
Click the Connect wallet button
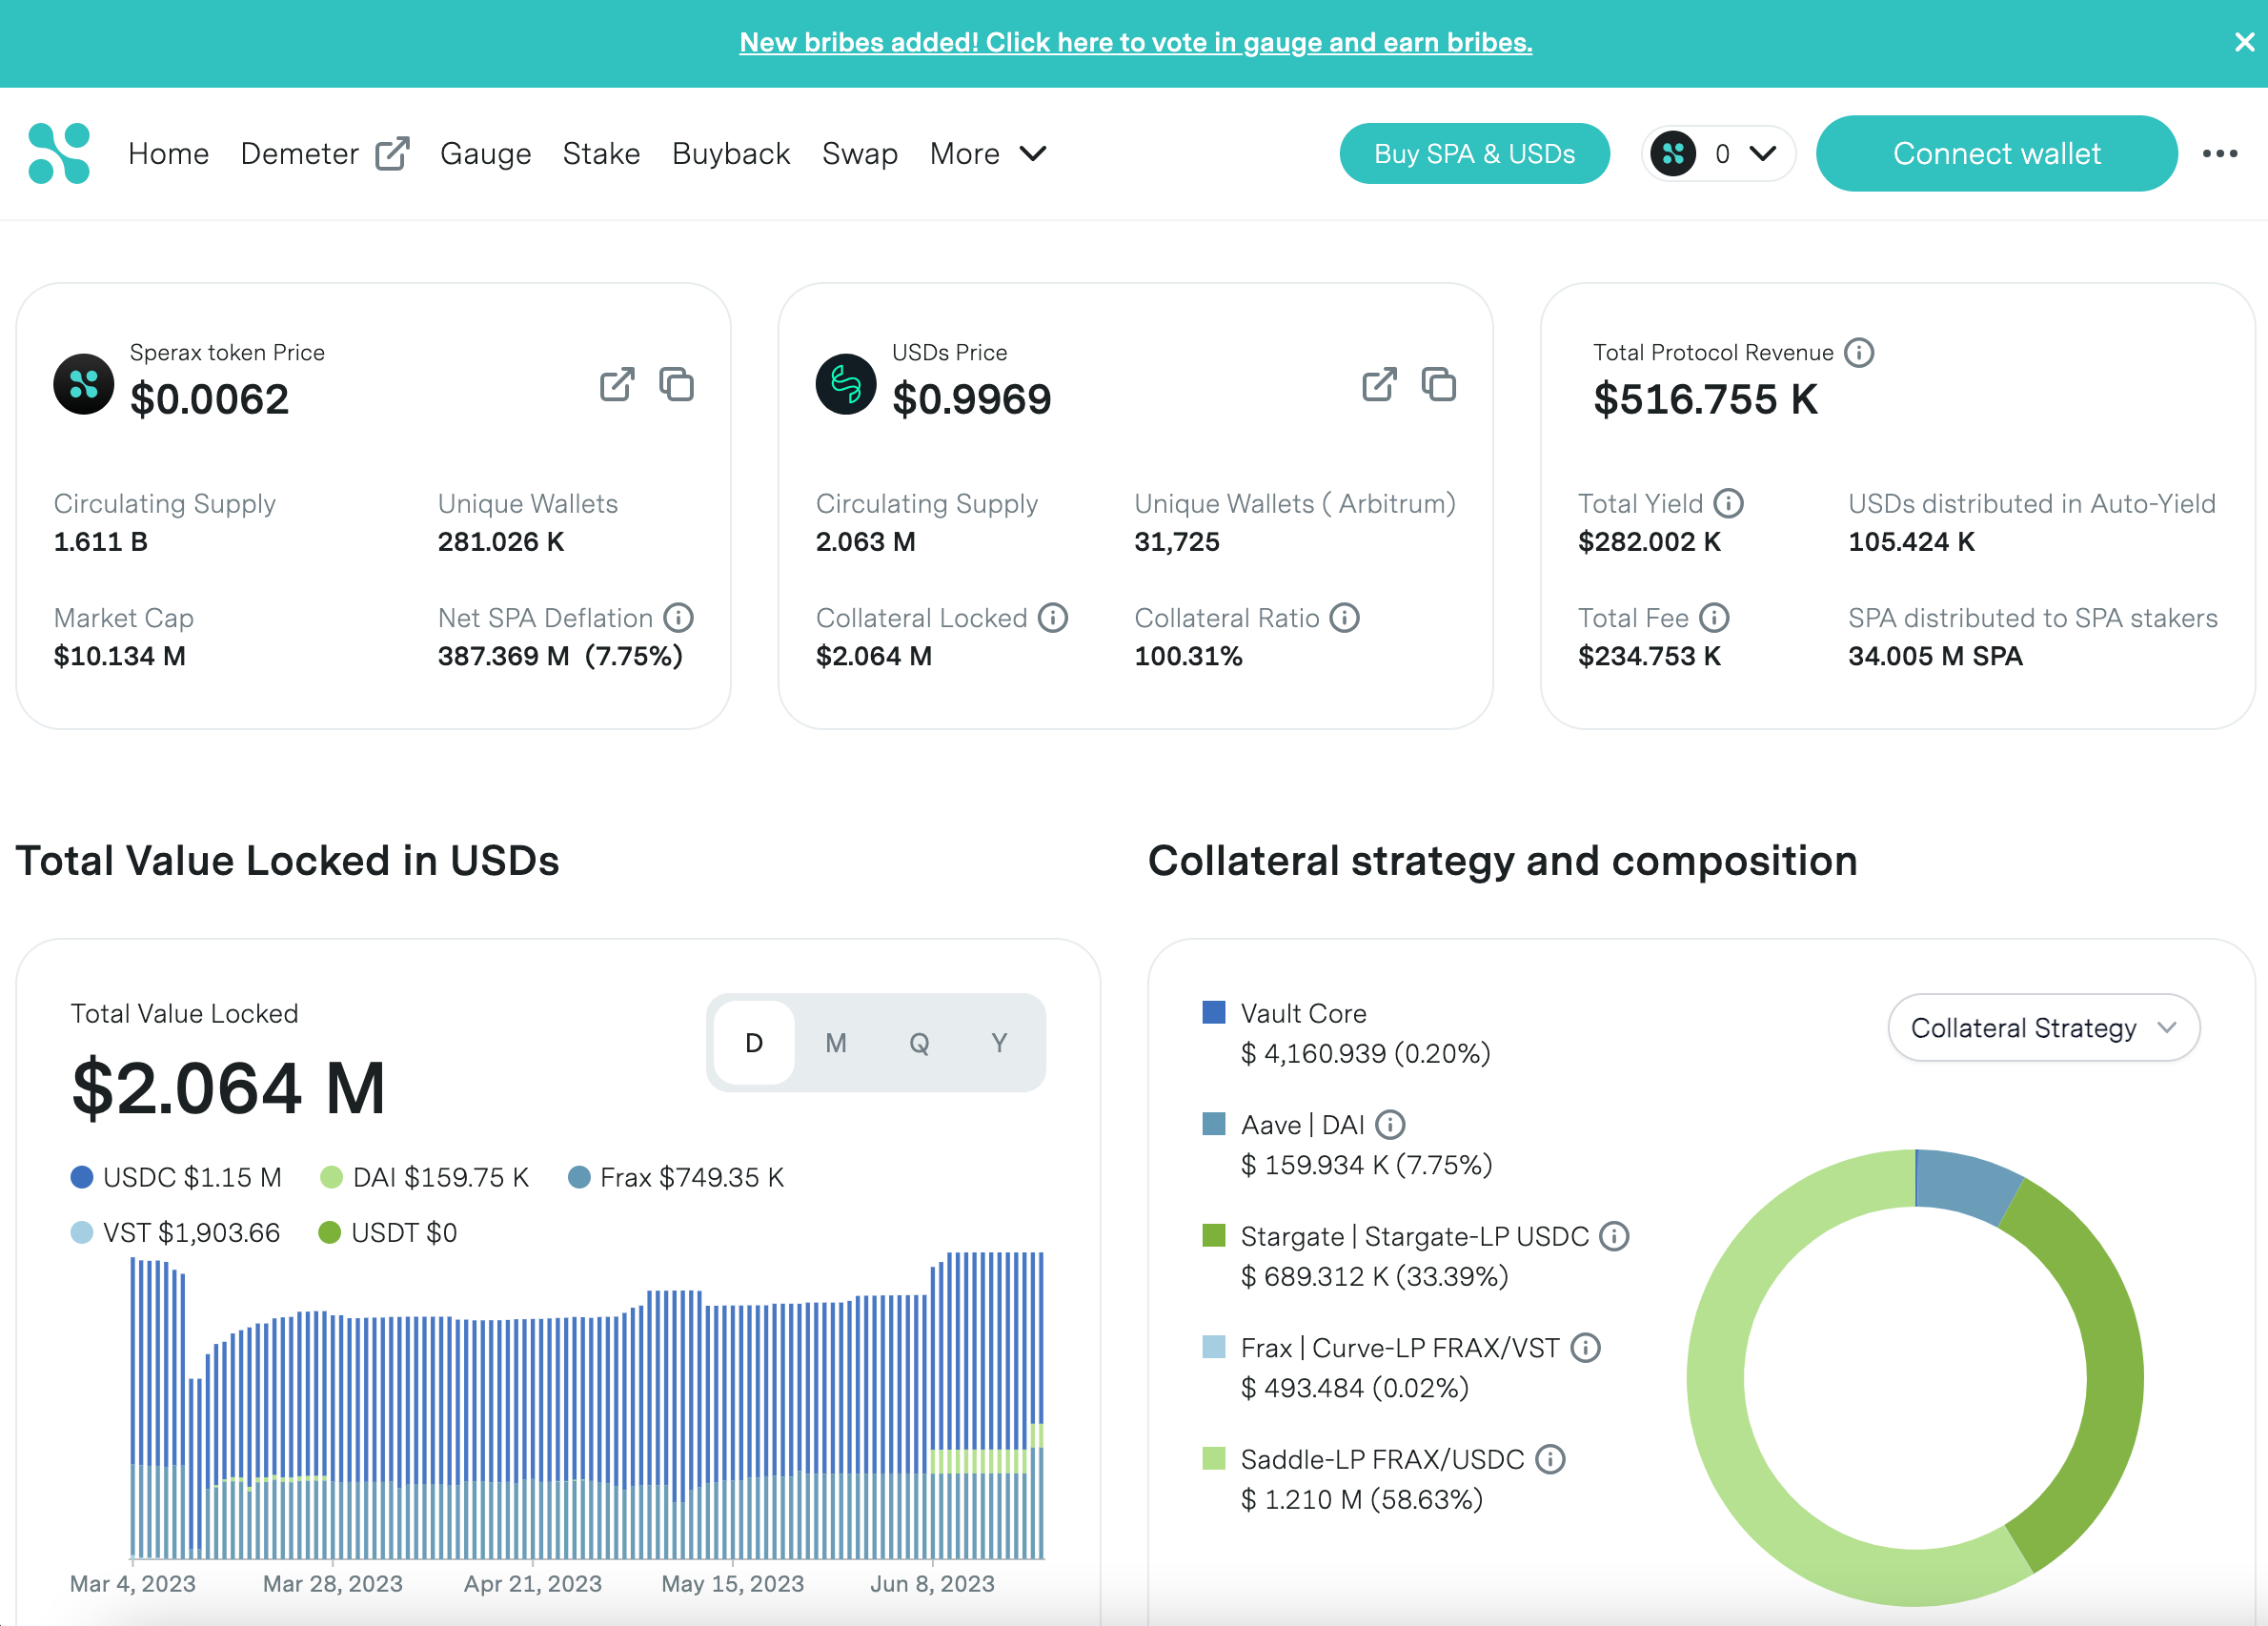pyautogui.click(x=1996, y=153)
